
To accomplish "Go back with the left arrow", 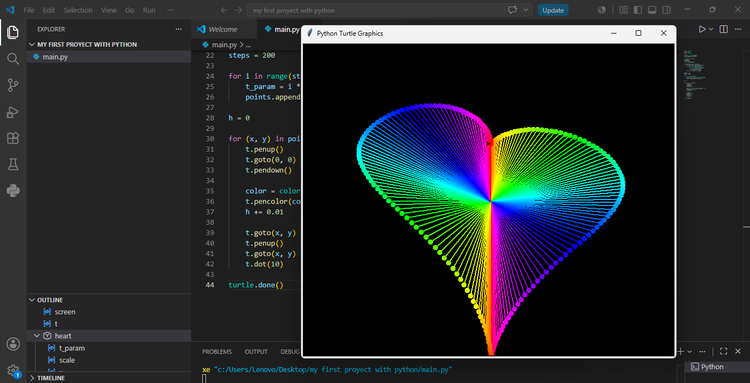I will click(x=224, y=10).
